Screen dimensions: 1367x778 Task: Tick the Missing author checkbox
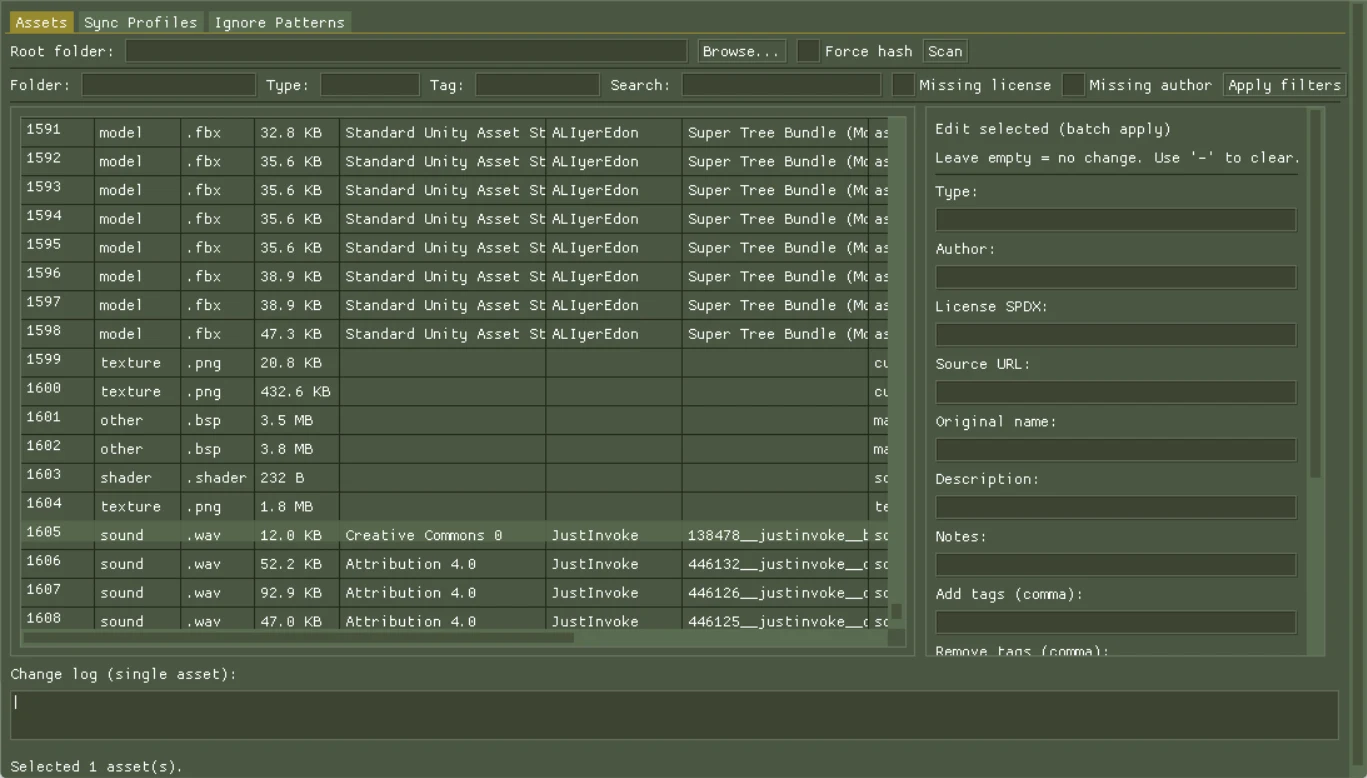click(x=1073, y=85)
